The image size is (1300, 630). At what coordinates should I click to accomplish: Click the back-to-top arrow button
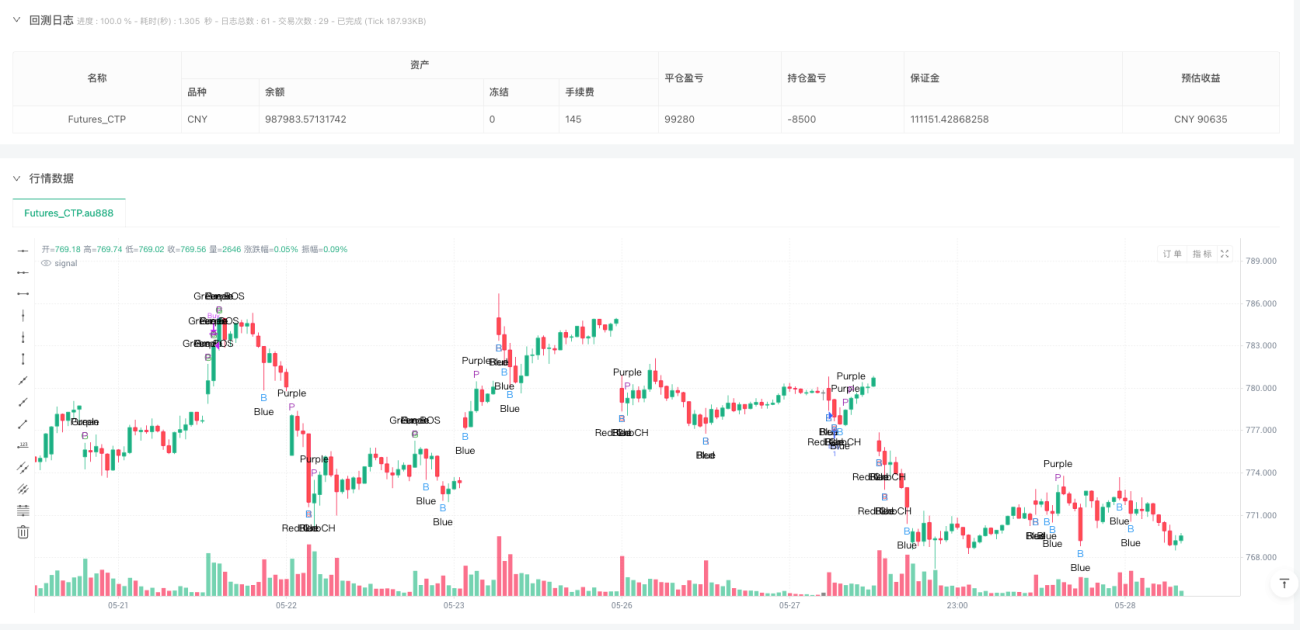click(1284, 584)
